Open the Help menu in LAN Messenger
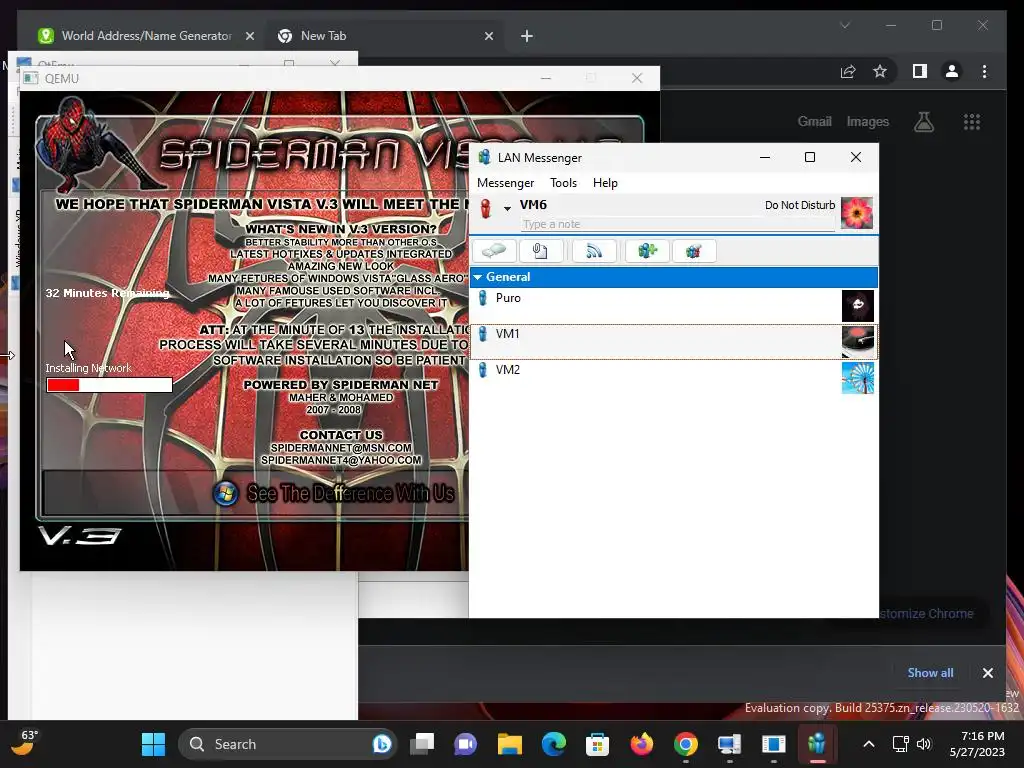The image size is (1024, 768). coord(605,183)
